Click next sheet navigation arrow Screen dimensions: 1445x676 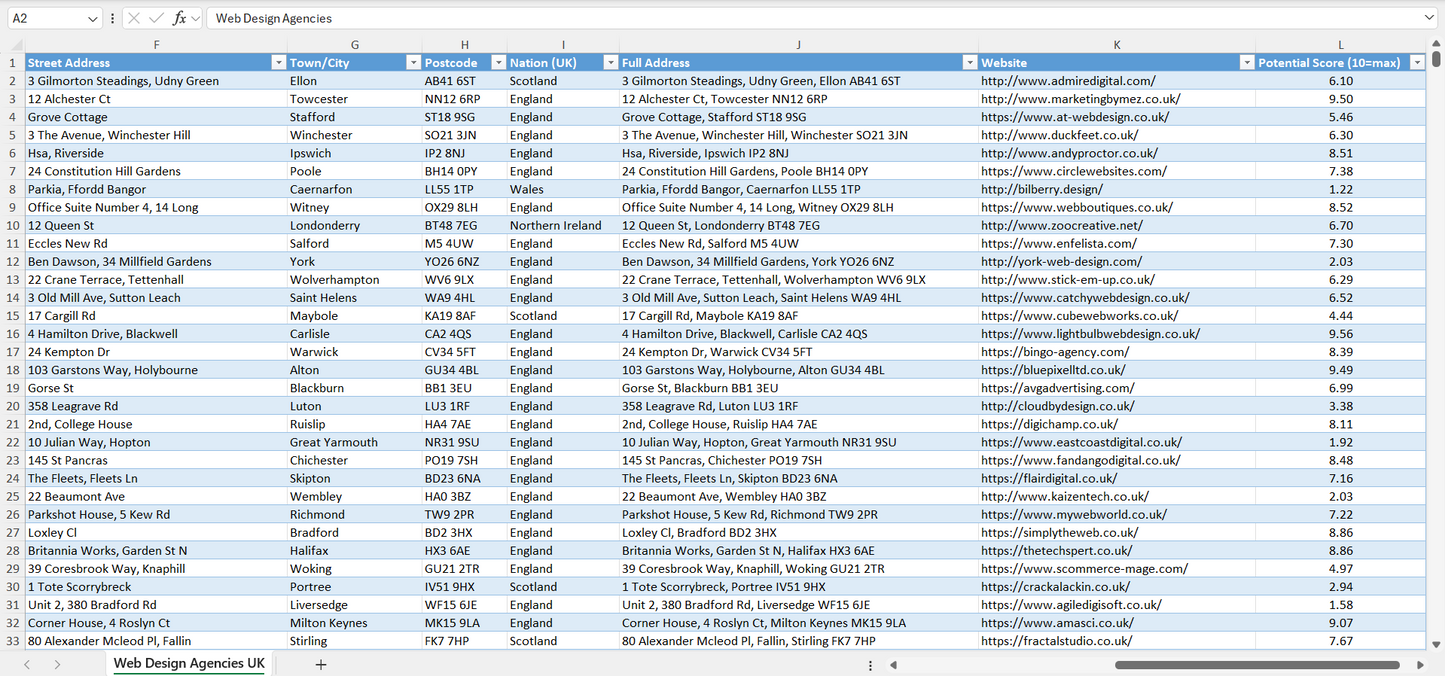pyautogui.click(x=57, y=664)
